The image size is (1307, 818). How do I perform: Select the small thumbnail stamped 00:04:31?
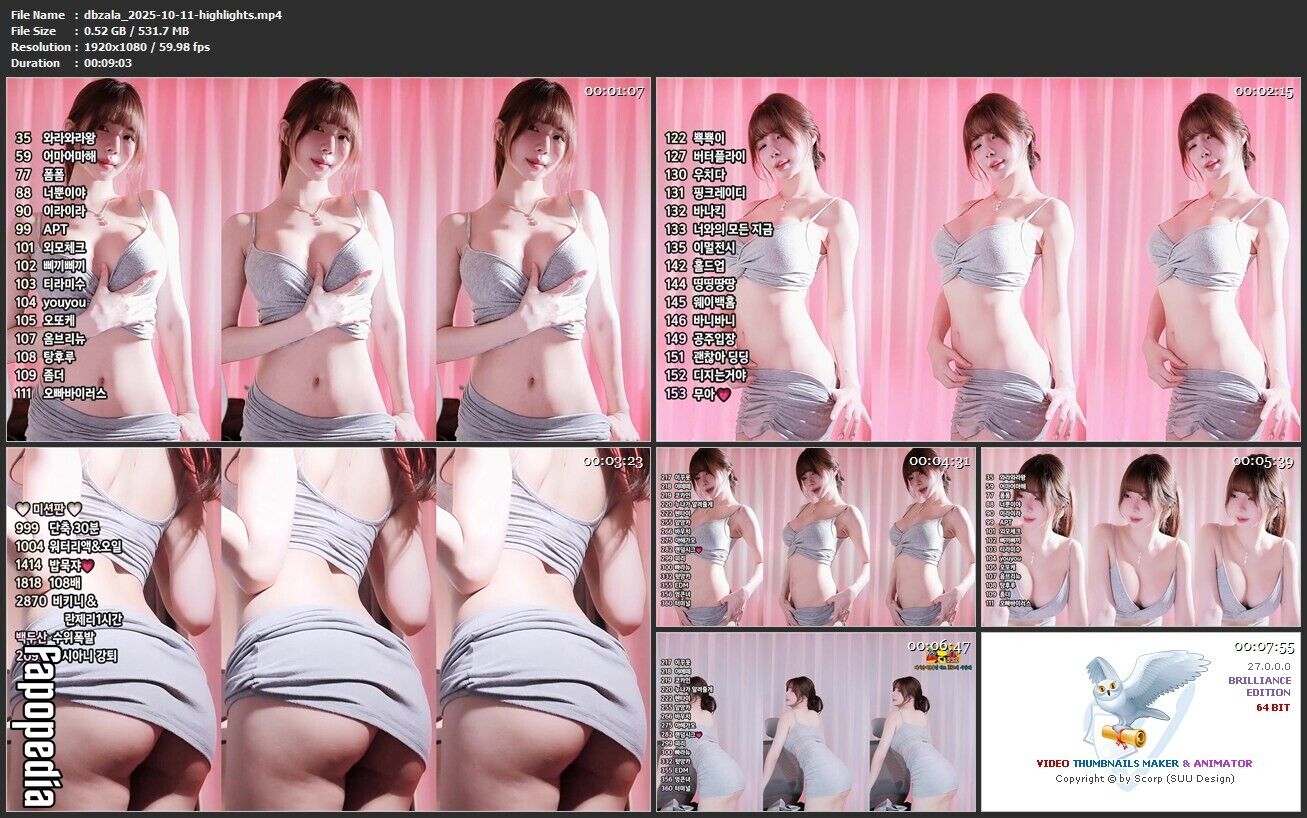[x=815, y=537]
